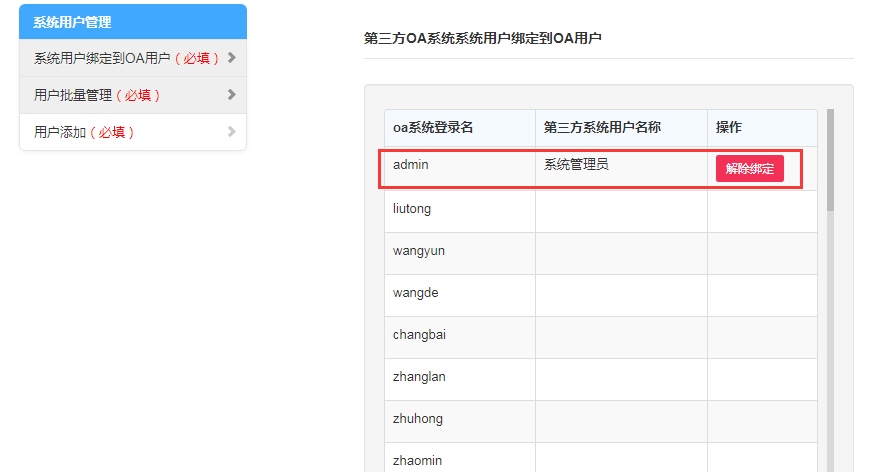Click chevron arrow beside 用户批量管理
The width and height of the screenshot is (889, 472).
(231, 95)
